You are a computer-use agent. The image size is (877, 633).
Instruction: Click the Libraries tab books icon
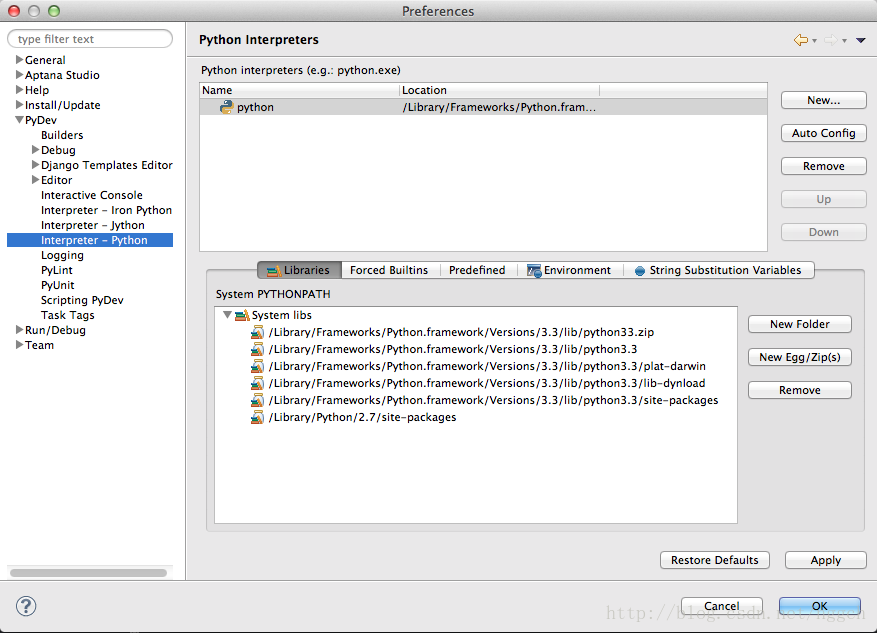(x=274, y=271)
